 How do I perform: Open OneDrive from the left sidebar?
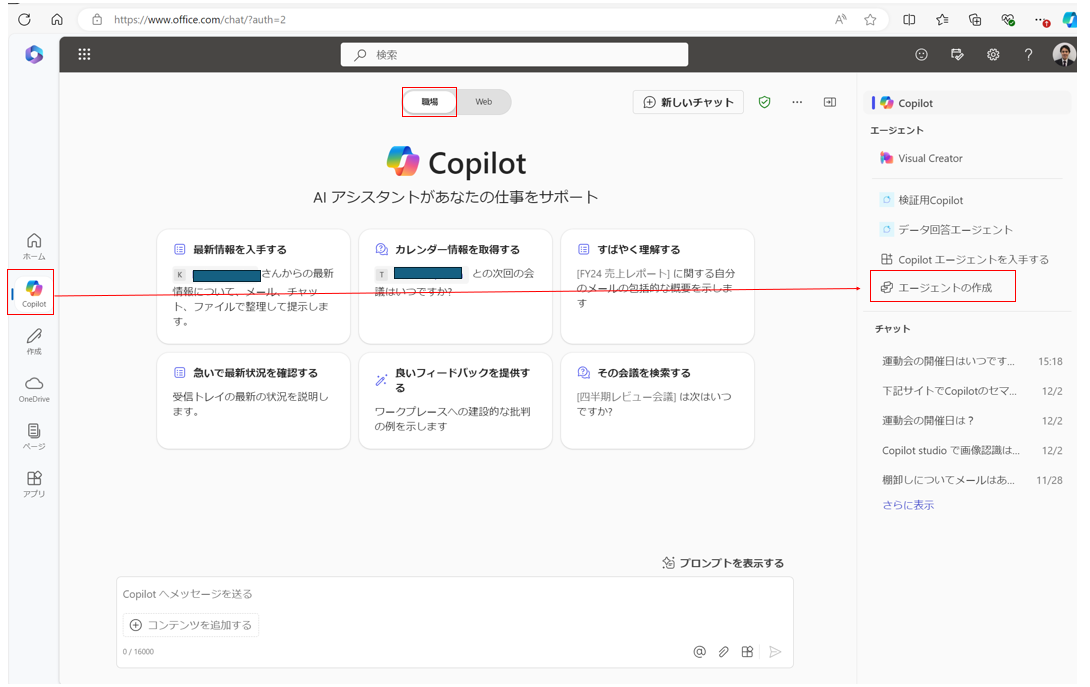34,389
